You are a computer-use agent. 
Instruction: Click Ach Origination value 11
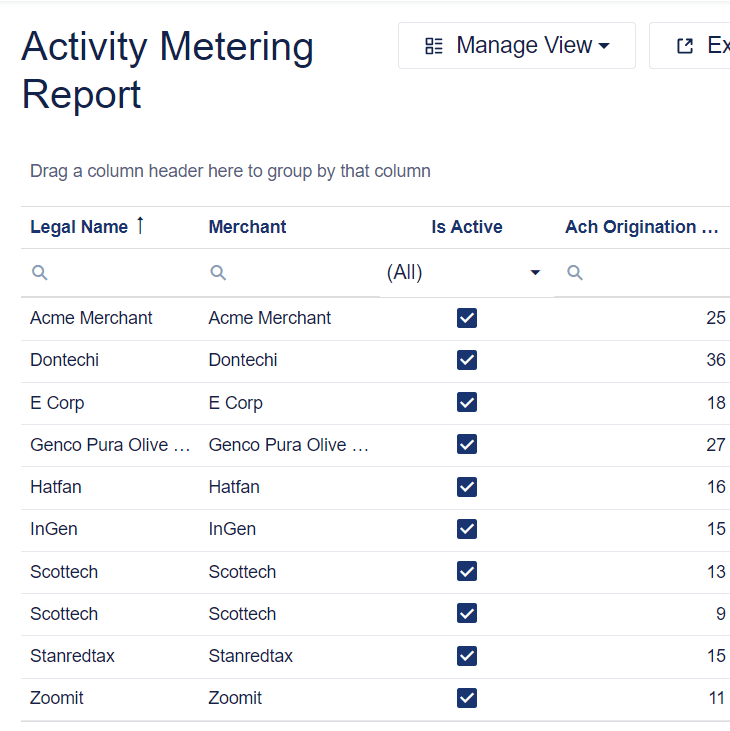coord(717,698)
